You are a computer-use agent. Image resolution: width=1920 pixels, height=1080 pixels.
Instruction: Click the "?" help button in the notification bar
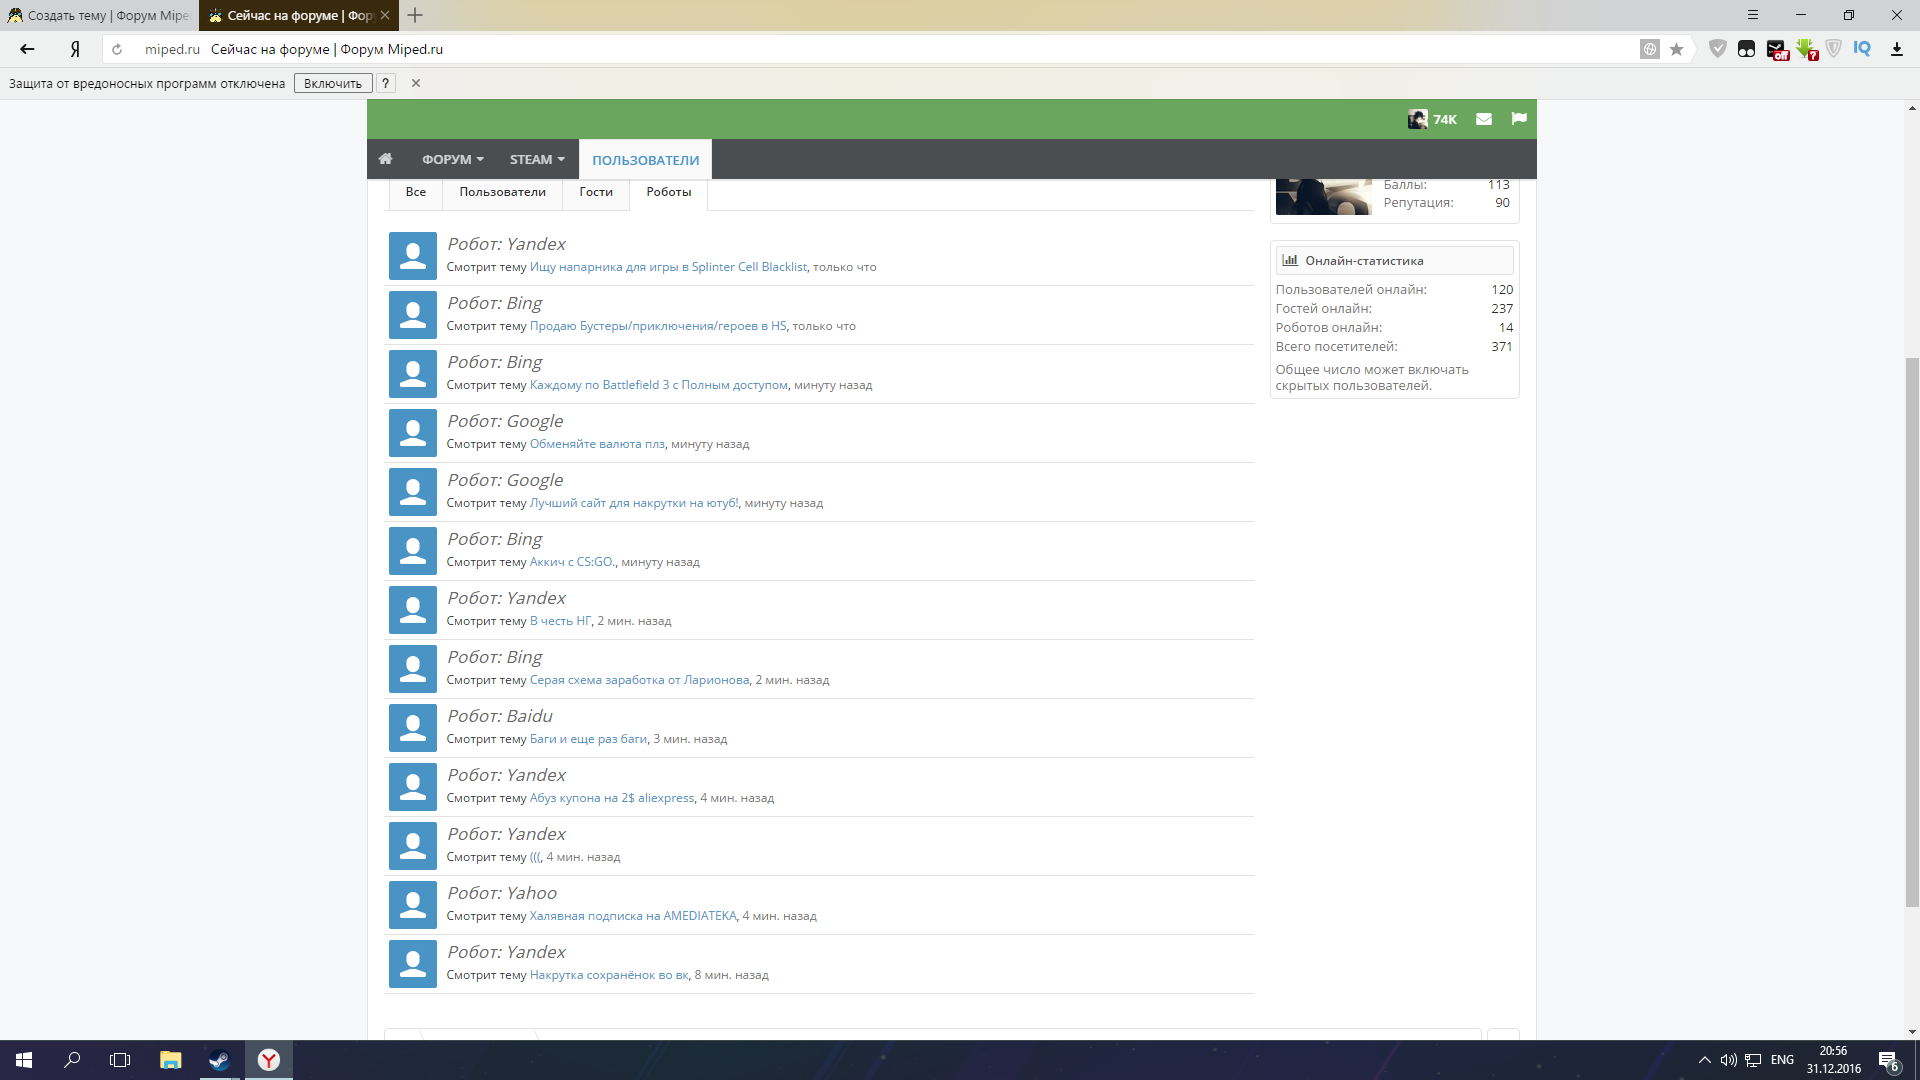(385, 83)
